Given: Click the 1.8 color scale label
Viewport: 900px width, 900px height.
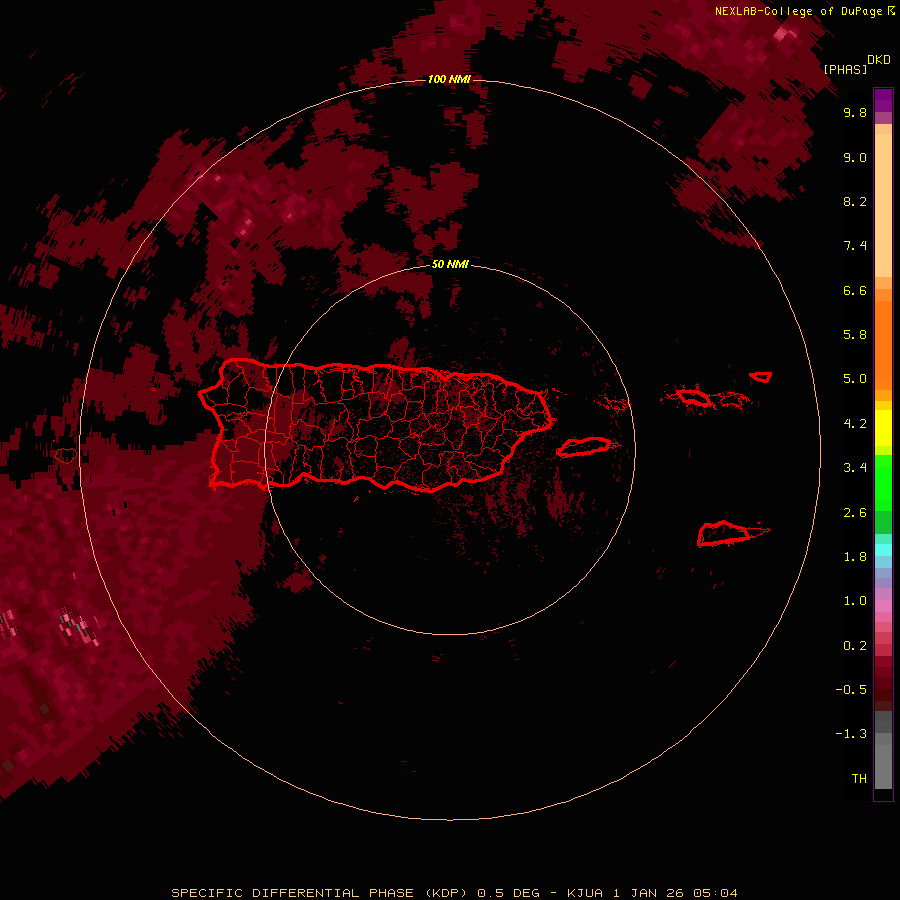Looking at the screenshot, I should coord(855,557).
